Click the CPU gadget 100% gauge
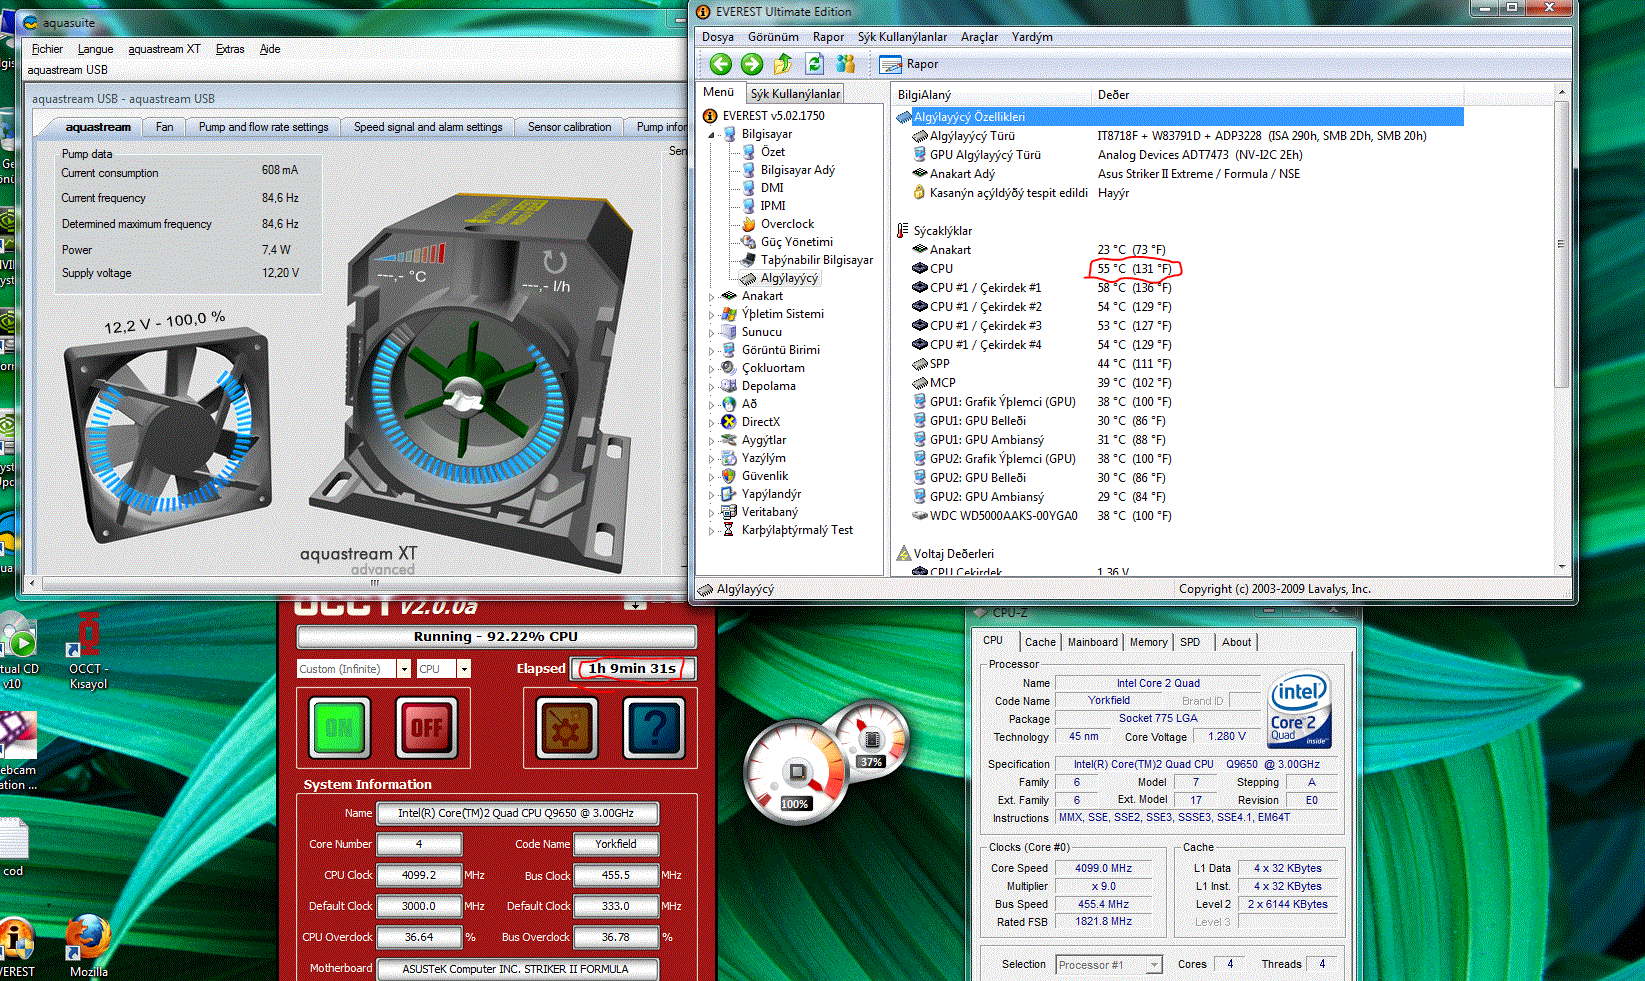Screen dimensions: 1645x981 (x=797, y=772)
